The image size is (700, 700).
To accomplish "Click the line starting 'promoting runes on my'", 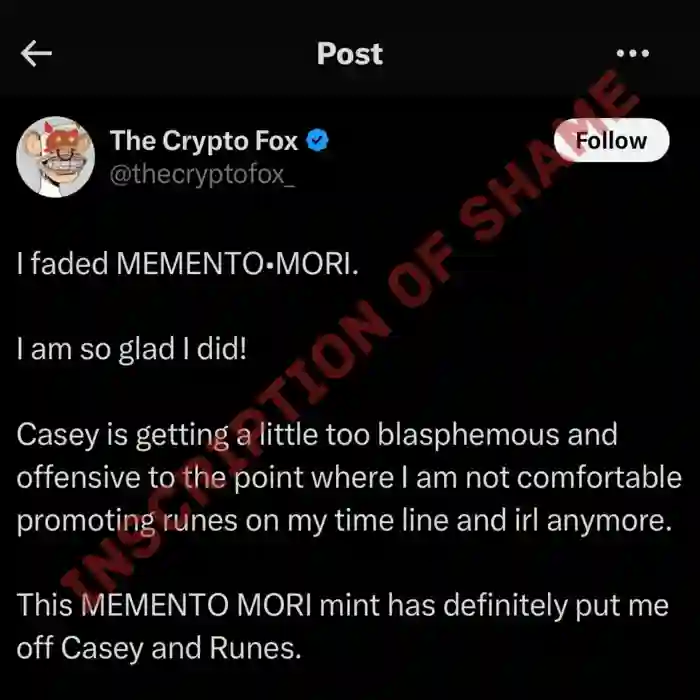I will 344,521.
